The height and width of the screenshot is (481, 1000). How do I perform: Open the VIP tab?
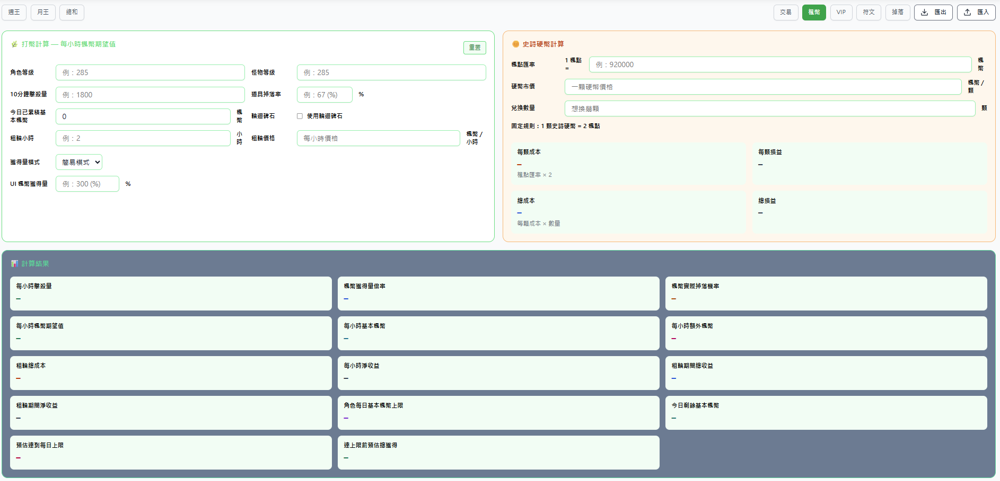point(842,12)
